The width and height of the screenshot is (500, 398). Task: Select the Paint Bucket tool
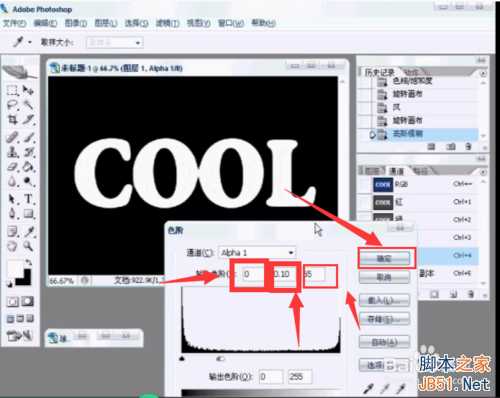tap(28, 167)
